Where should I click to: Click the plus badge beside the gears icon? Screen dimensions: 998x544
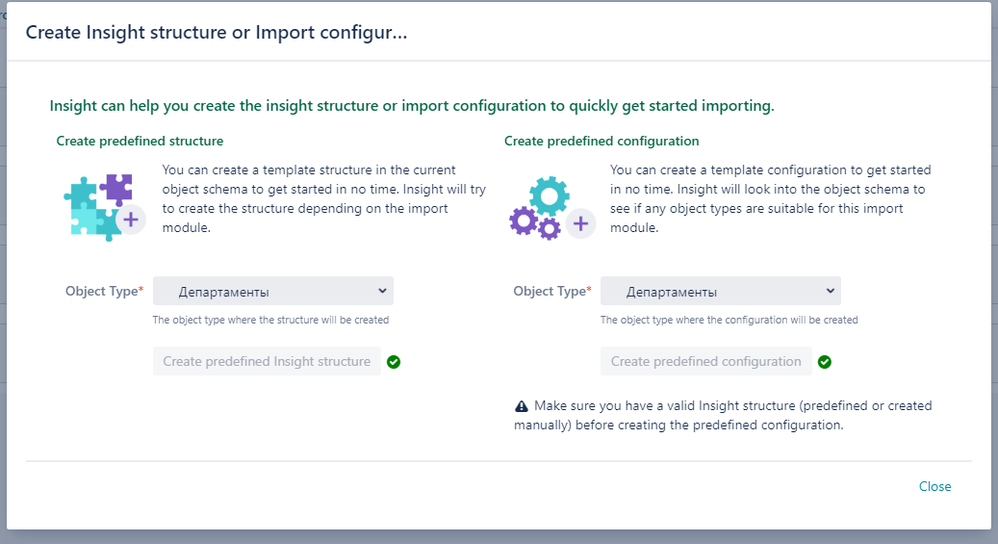[580, 224]
